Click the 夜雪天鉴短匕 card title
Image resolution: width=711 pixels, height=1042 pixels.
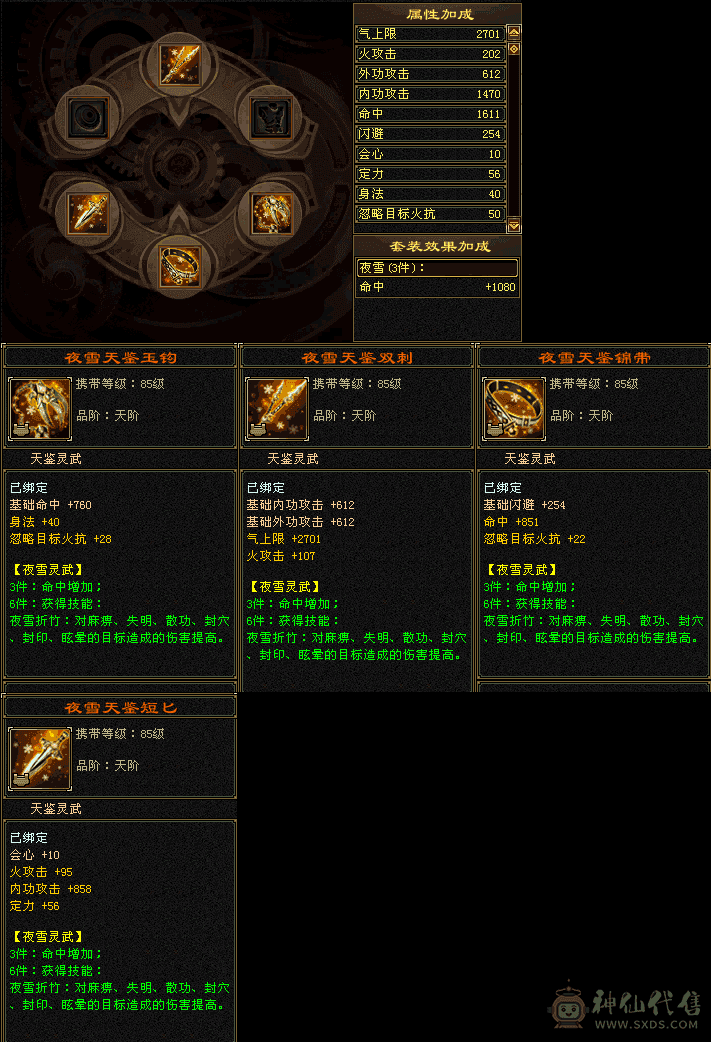[x=120, y=708]
